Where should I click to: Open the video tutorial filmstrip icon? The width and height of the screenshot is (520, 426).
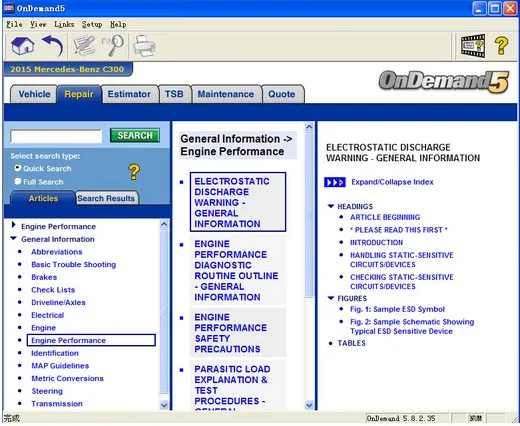tap(473, 46)
